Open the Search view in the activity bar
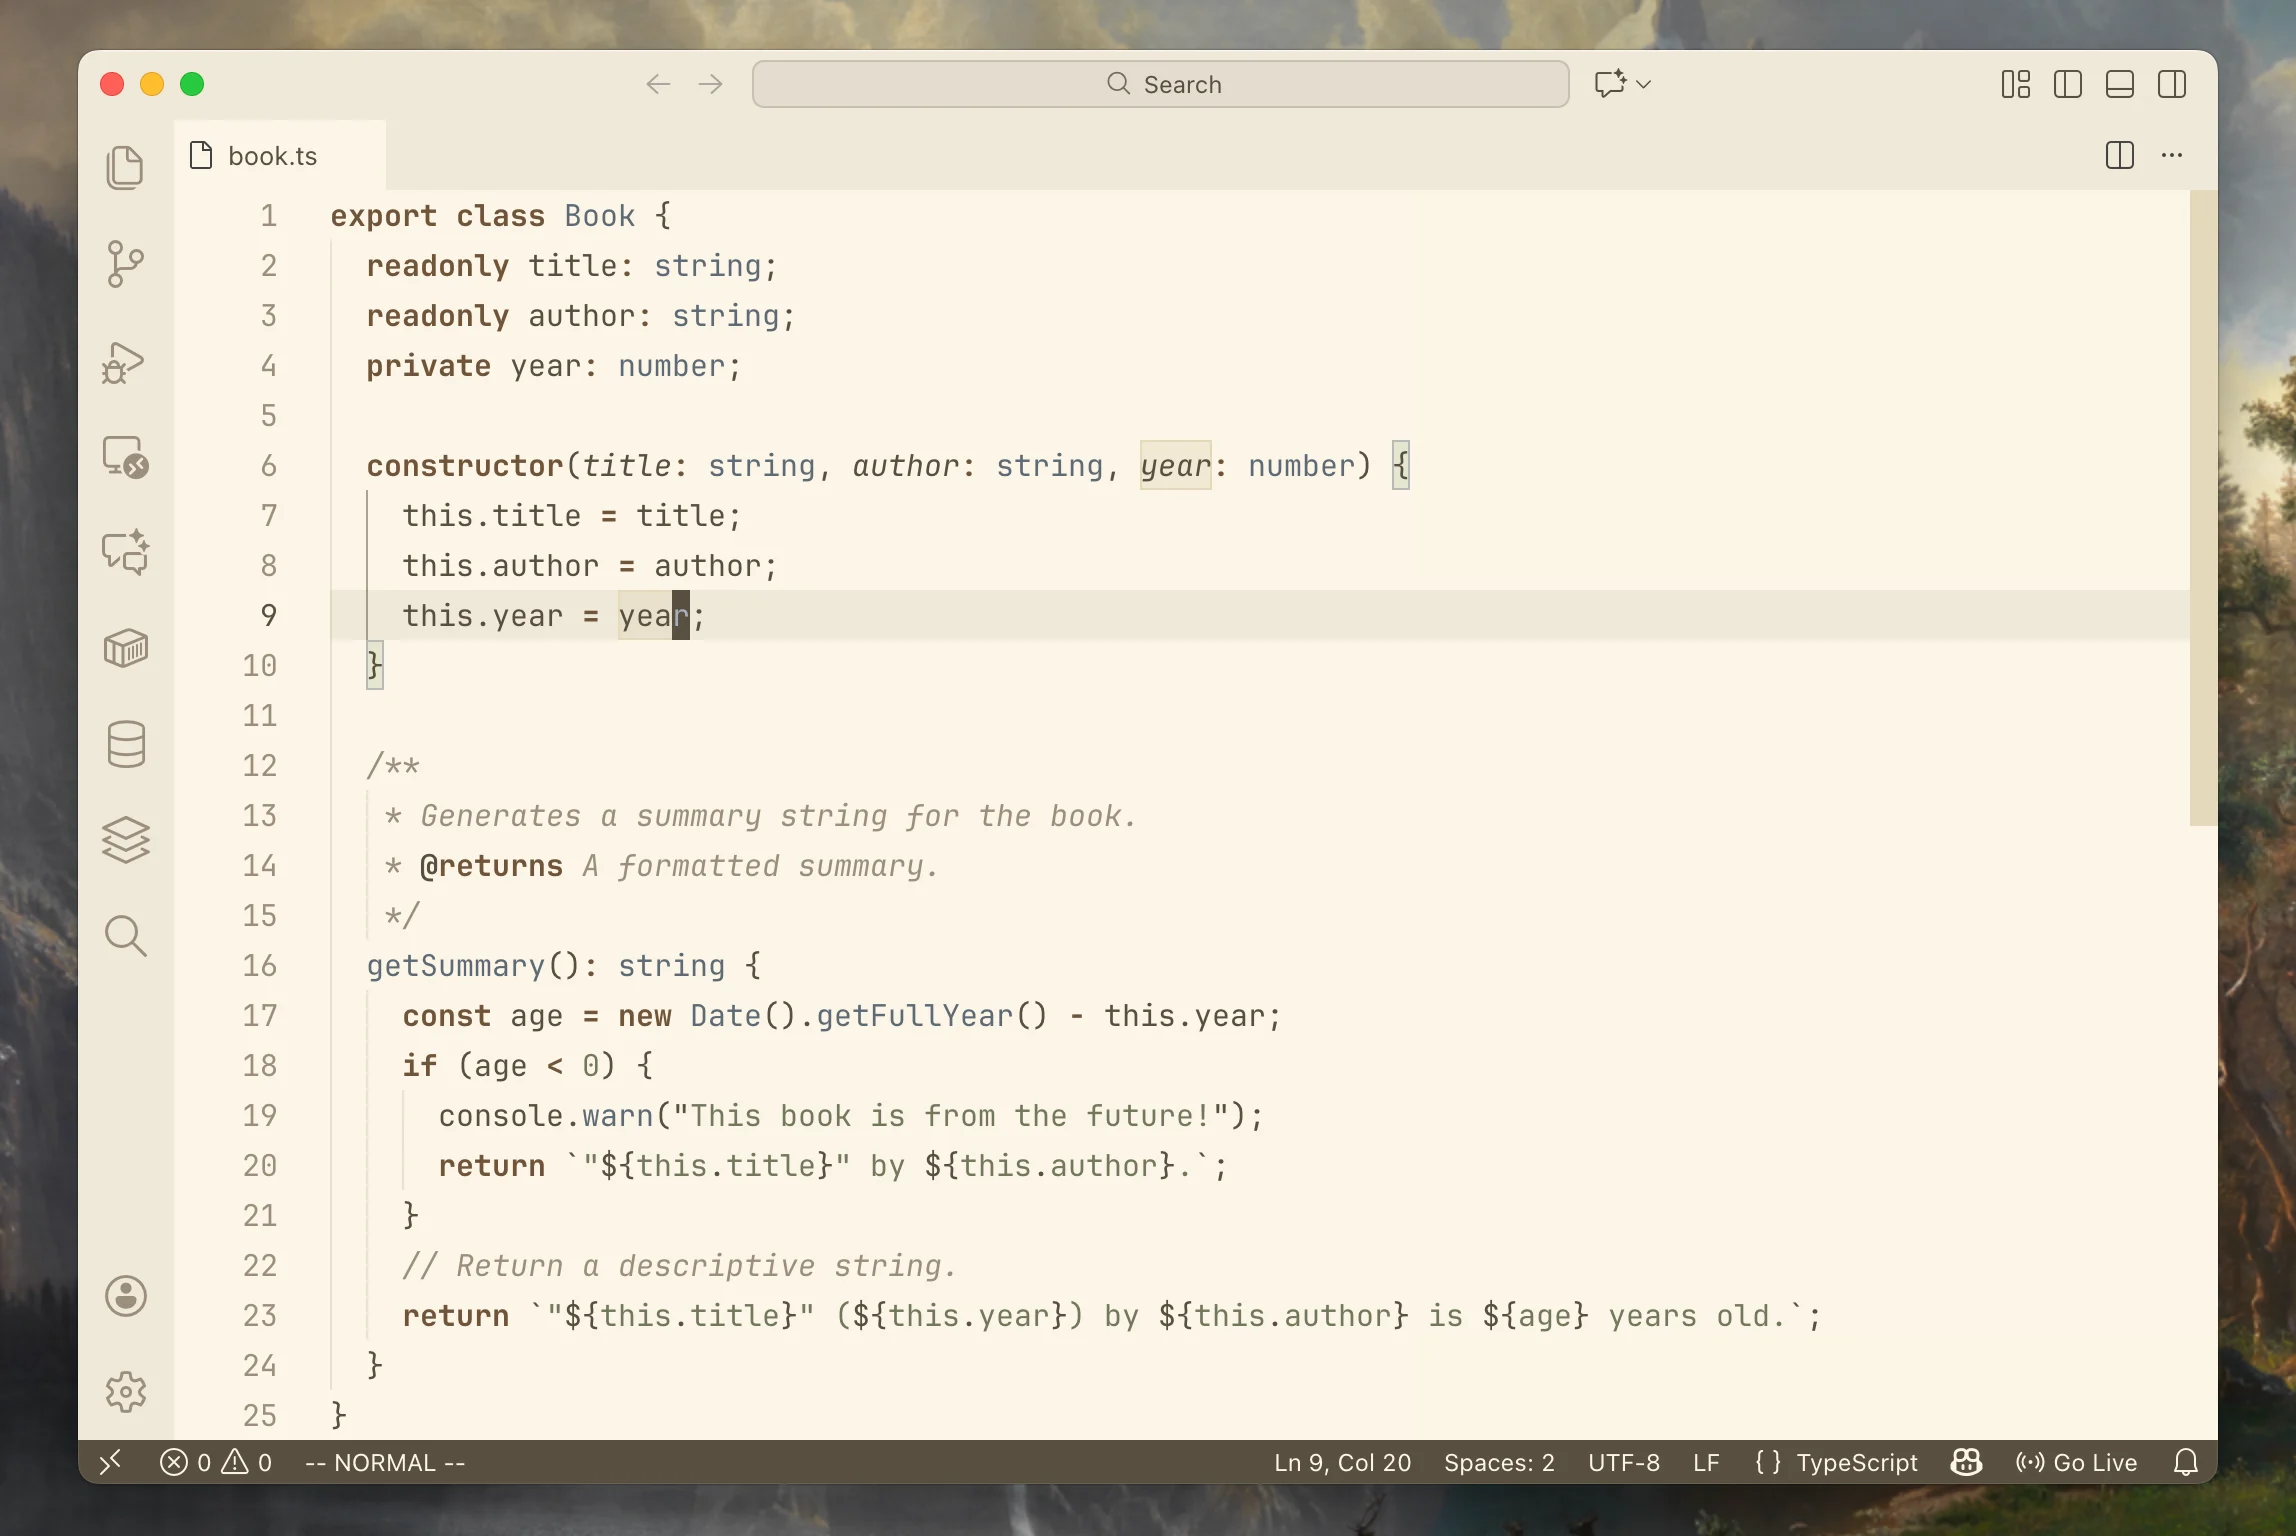Viewport: 2296px width, 1536px height. tap(125, 936)
